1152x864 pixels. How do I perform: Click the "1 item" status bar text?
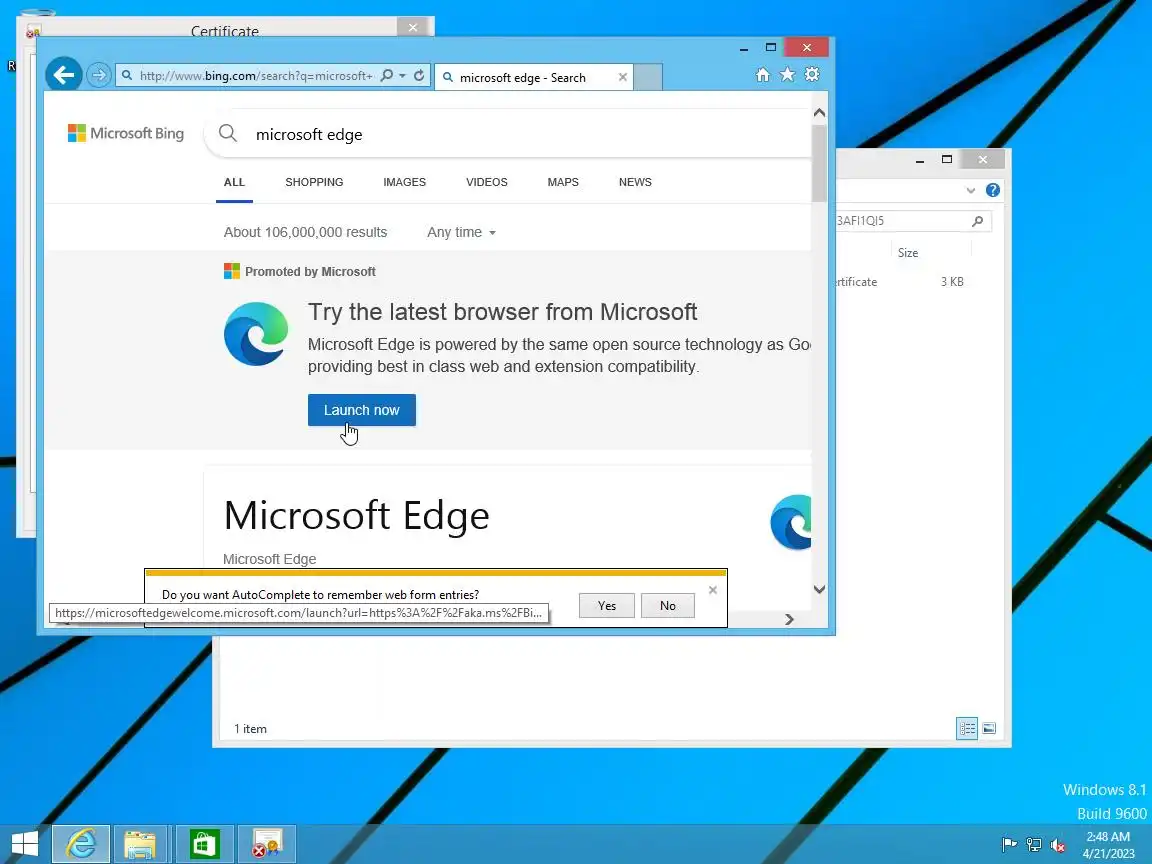[x=251, y=729]
